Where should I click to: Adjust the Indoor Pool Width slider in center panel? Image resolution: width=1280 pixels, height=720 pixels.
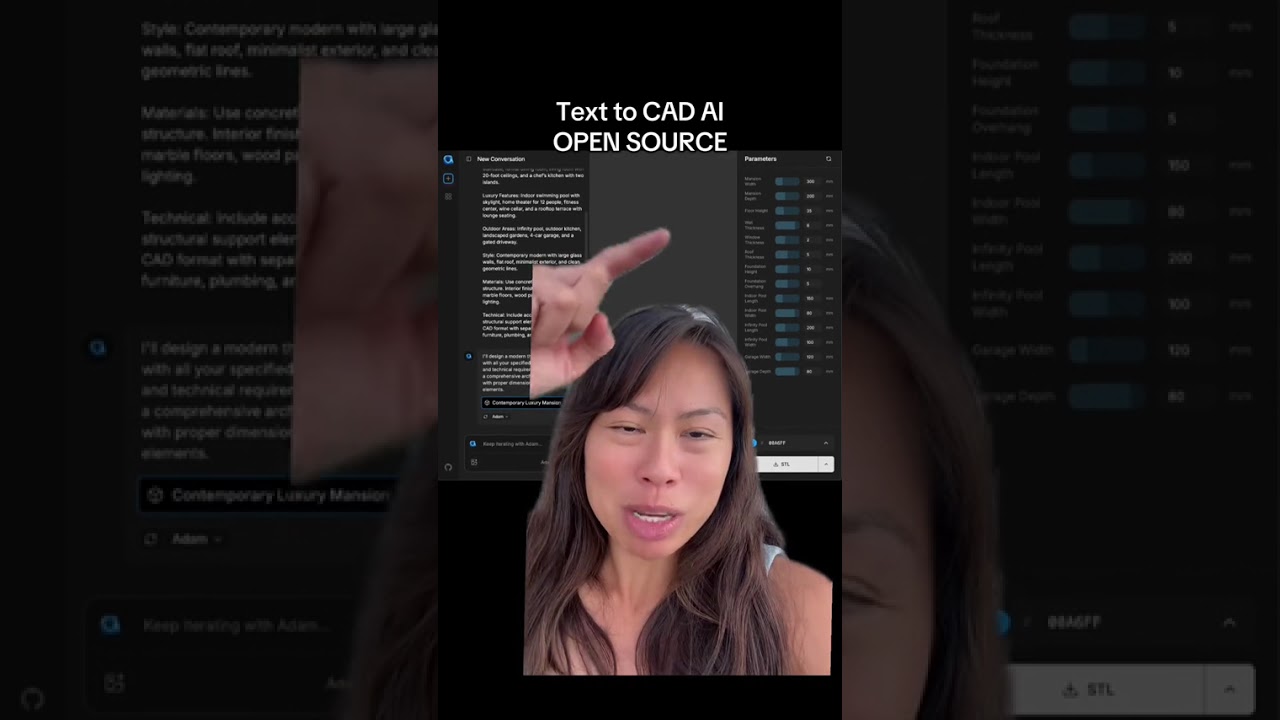[787, 313]
